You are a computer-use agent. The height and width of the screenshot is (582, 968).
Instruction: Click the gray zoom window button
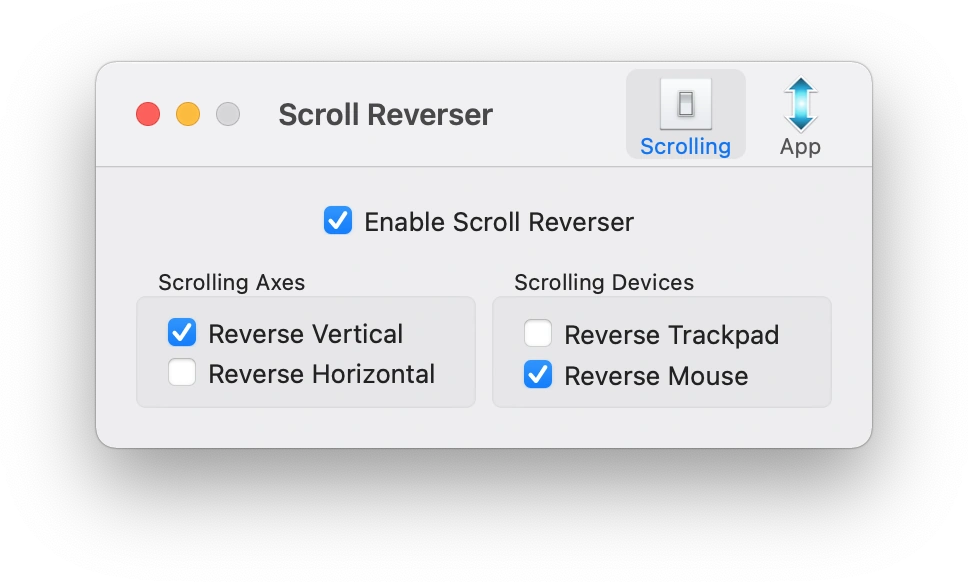tap(228, 114)
